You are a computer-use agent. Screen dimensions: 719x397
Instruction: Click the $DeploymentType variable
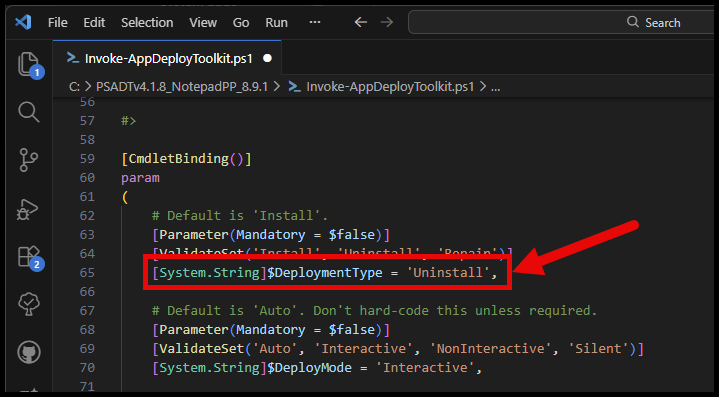pyautogui.click(x=325, y=273)
